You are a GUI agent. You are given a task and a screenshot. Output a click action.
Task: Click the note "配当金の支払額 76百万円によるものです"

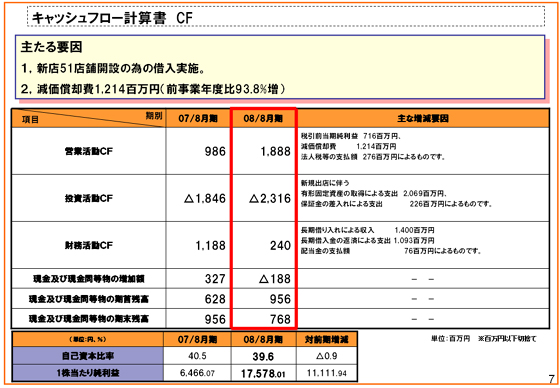(391, 251)
